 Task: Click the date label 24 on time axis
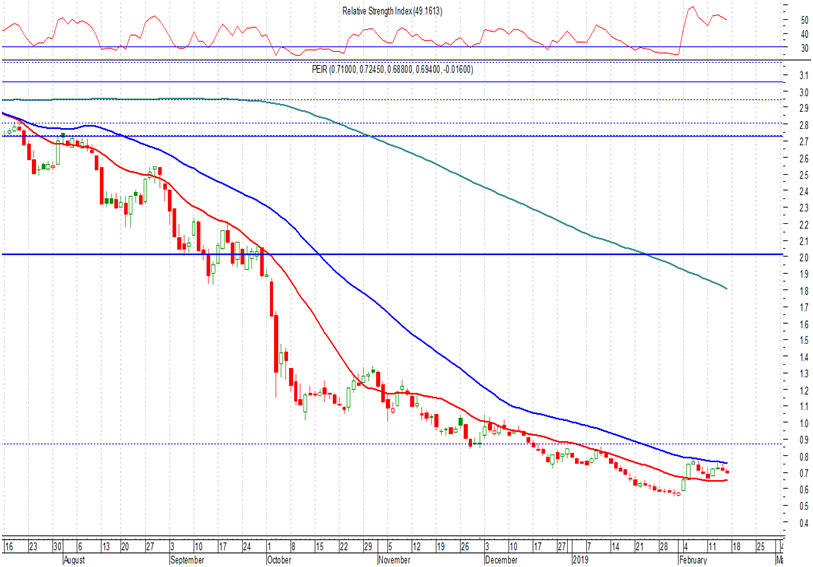247,547
